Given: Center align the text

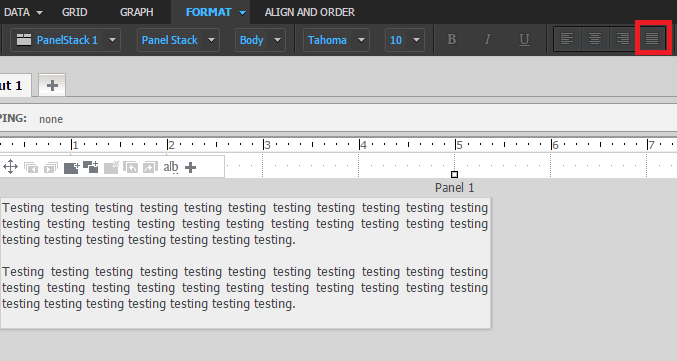Looking at the screenshot, I should (595, 39).
